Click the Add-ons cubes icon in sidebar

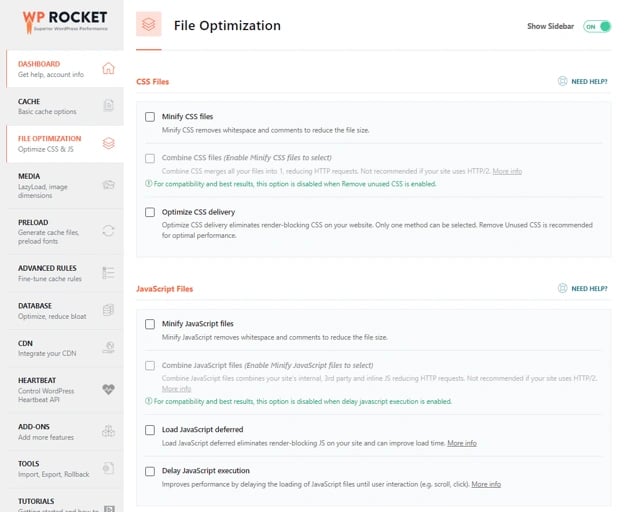coord(108,431)
